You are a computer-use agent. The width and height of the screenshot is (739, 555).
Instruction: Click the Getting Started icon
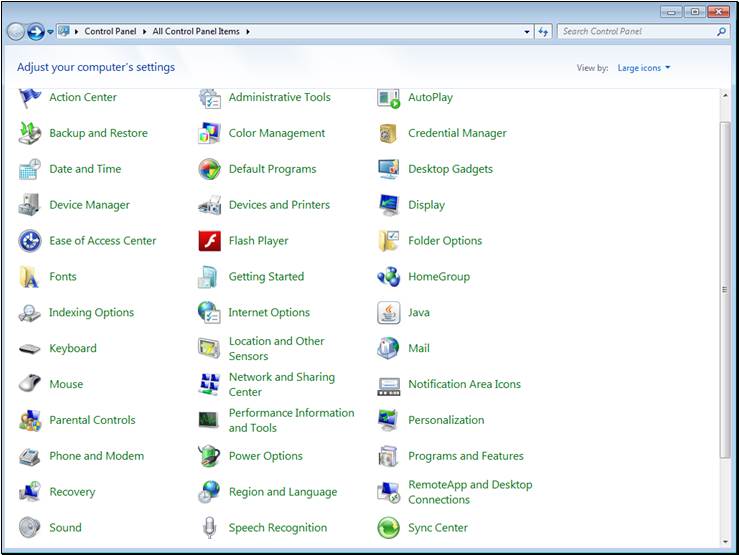(209, 277)
